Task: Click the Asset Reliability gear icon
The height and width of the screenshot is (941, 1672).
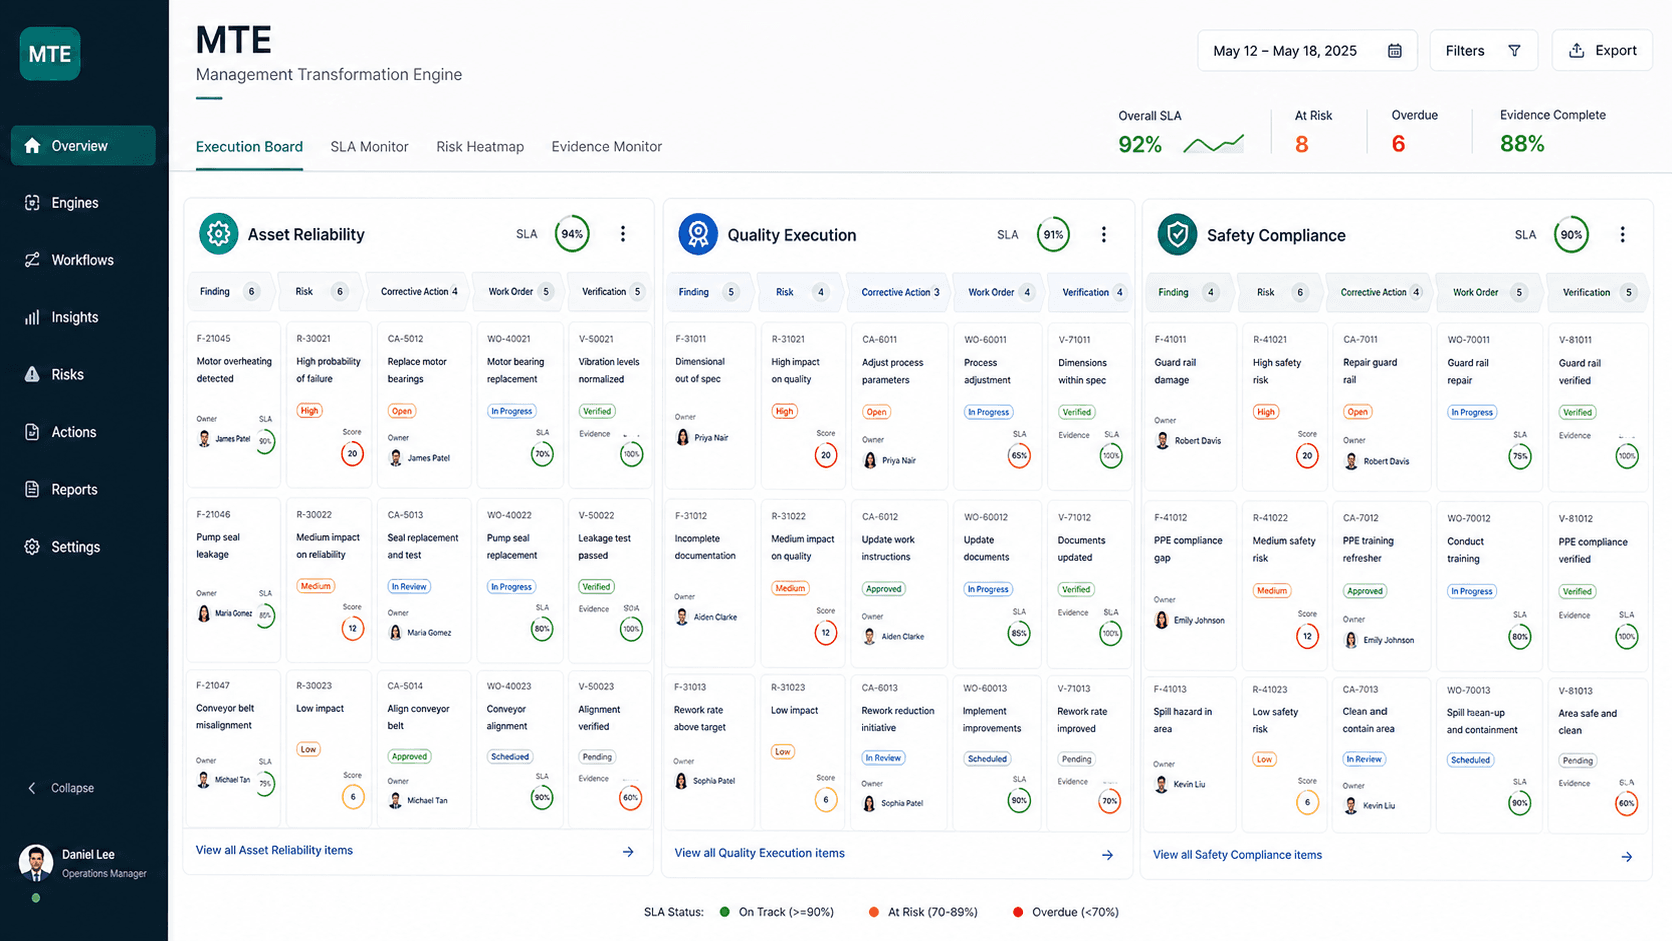Action: coord(218,234)
